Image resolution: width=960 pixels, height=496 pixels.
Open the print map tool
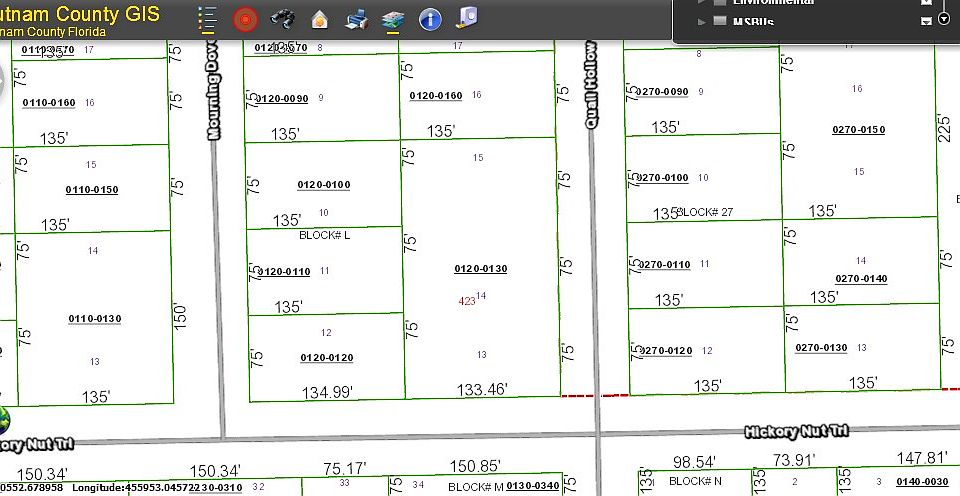coord(356,19)
